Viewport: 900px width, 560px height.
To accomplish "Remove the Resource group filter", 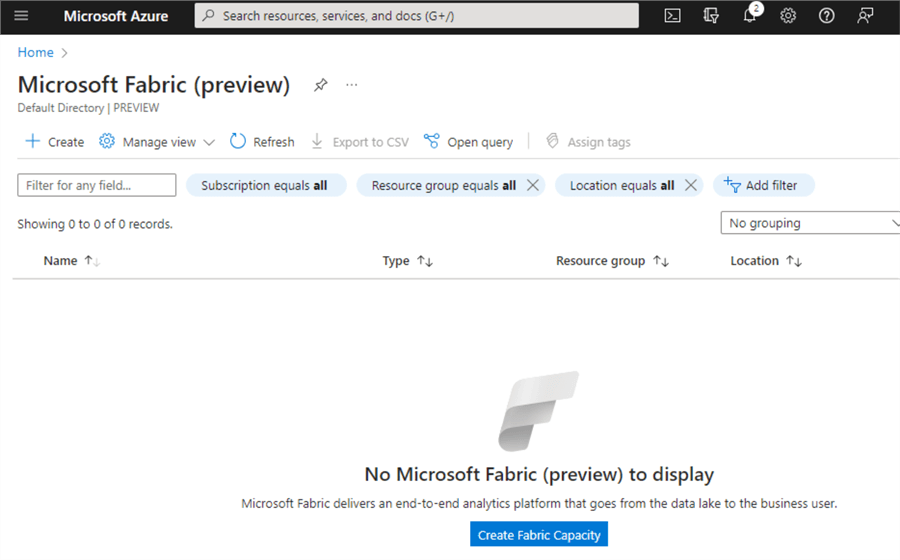I will coord(533,185).
